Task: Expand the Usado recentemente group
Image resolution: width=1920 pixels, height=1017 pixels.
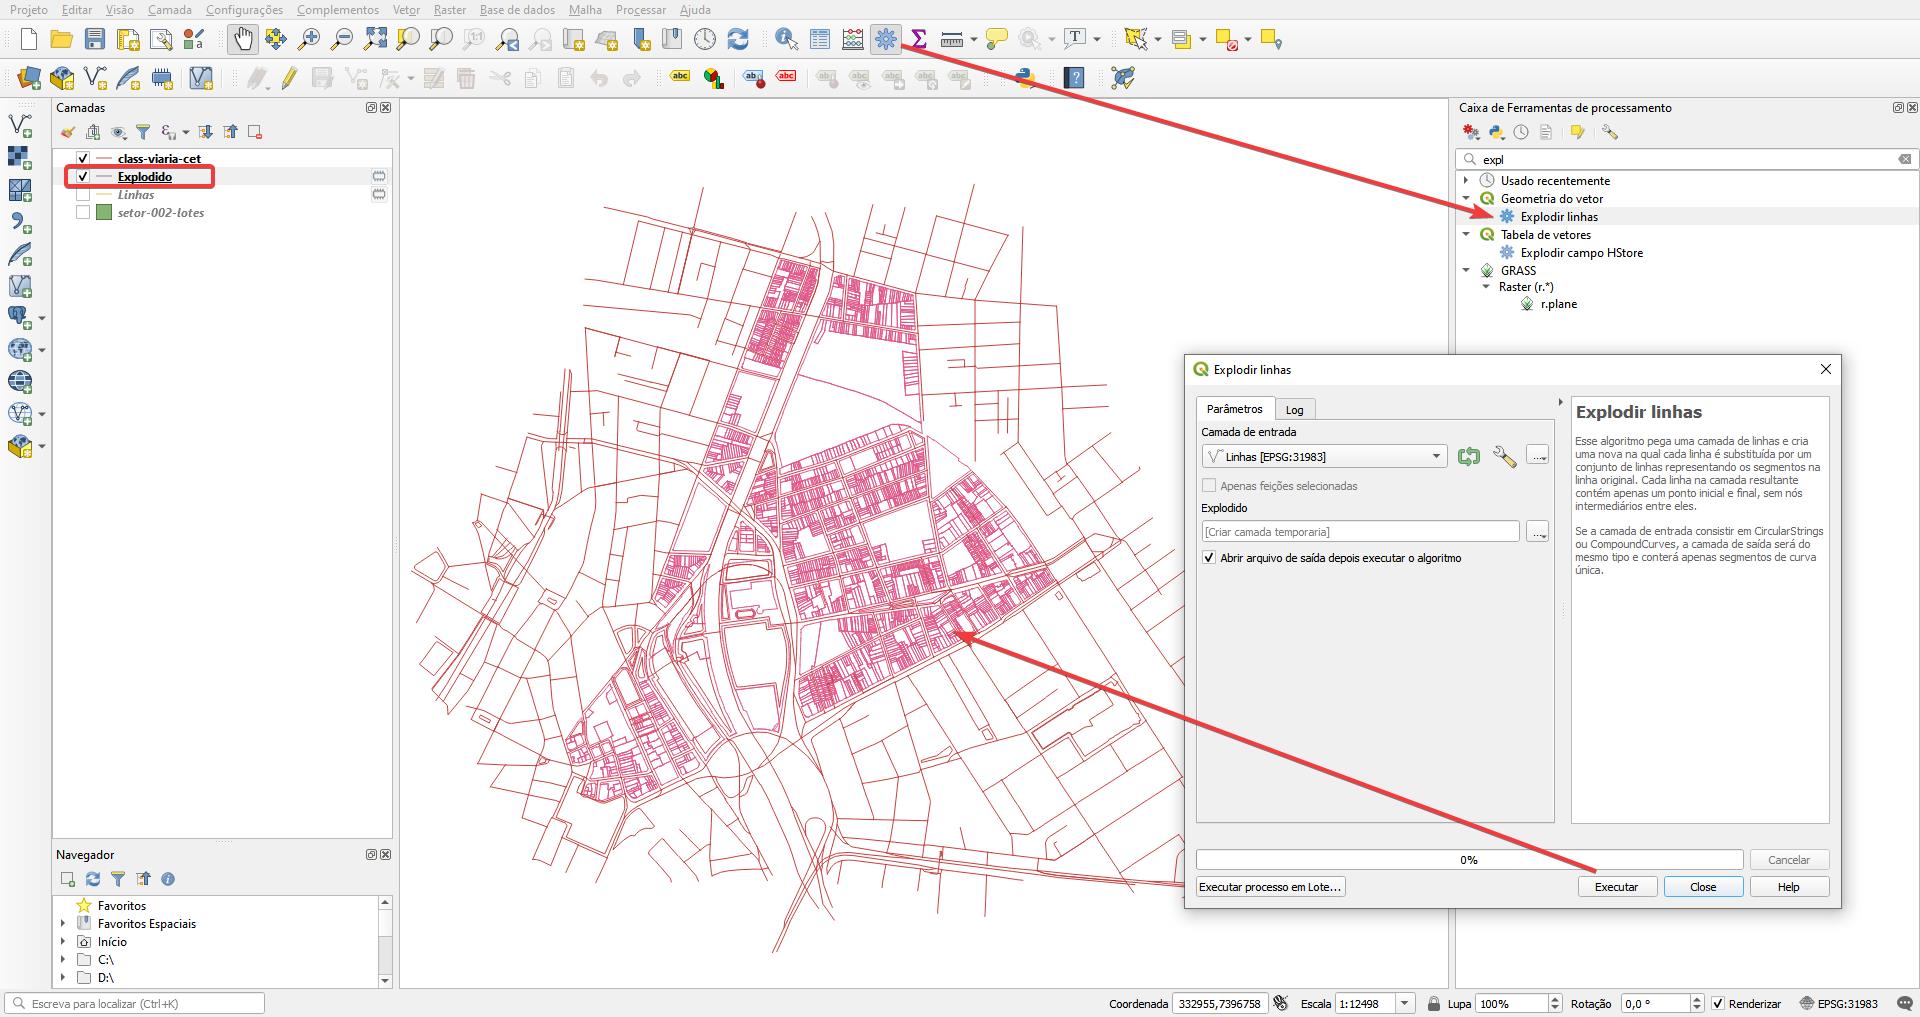Action: [x=1467, y=181]
